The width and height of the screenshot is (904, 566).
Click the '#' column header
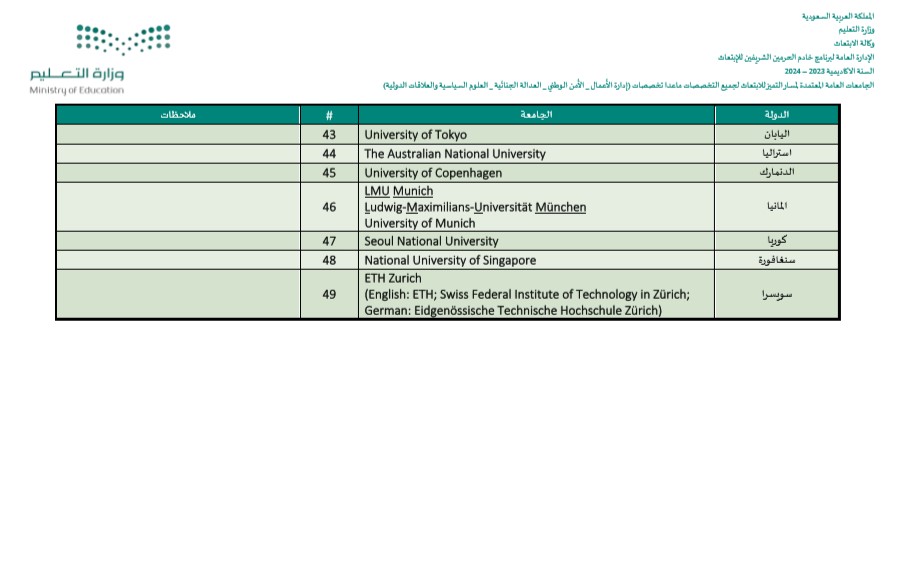pos(329,115)
